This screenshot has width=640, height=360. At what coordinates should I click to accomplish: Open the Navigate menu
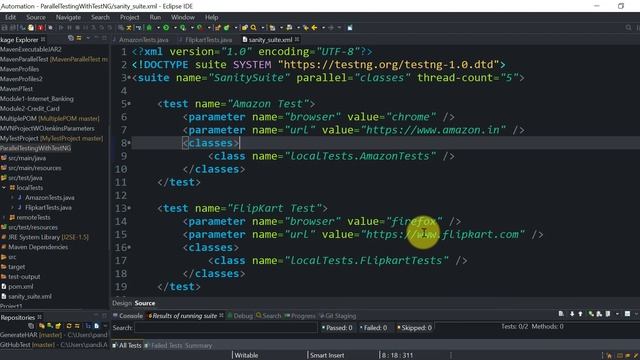(x=68, y=17)
